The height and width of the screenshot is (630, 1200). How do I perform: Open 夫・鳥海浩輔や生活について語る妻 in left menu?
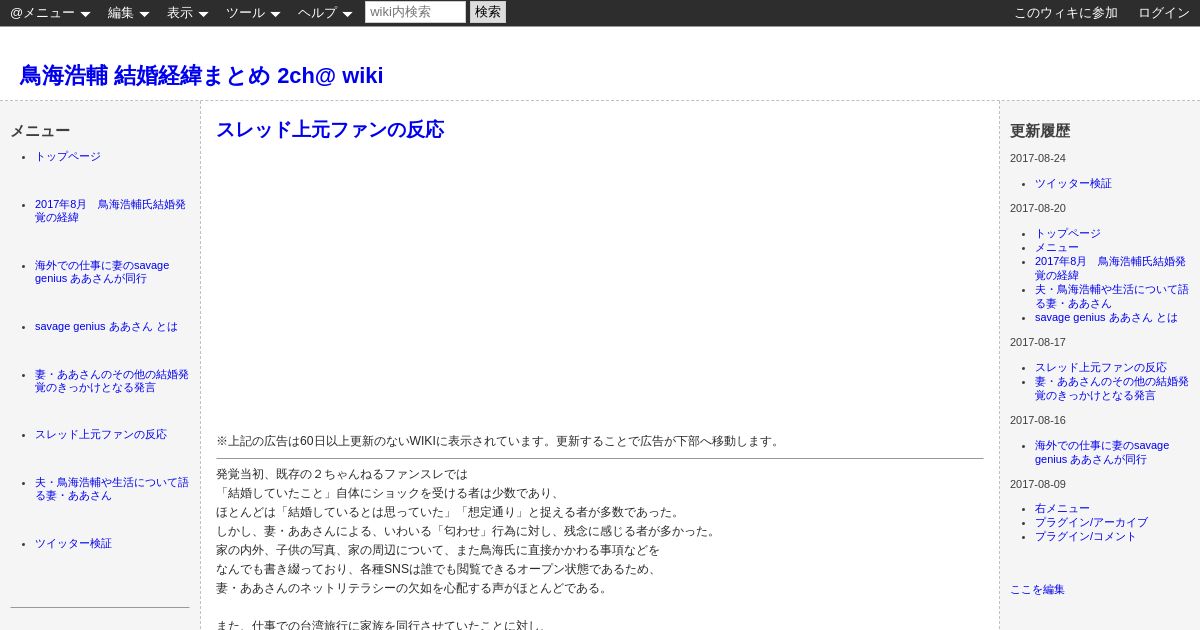pyautogui.click(x=112, y=489)
